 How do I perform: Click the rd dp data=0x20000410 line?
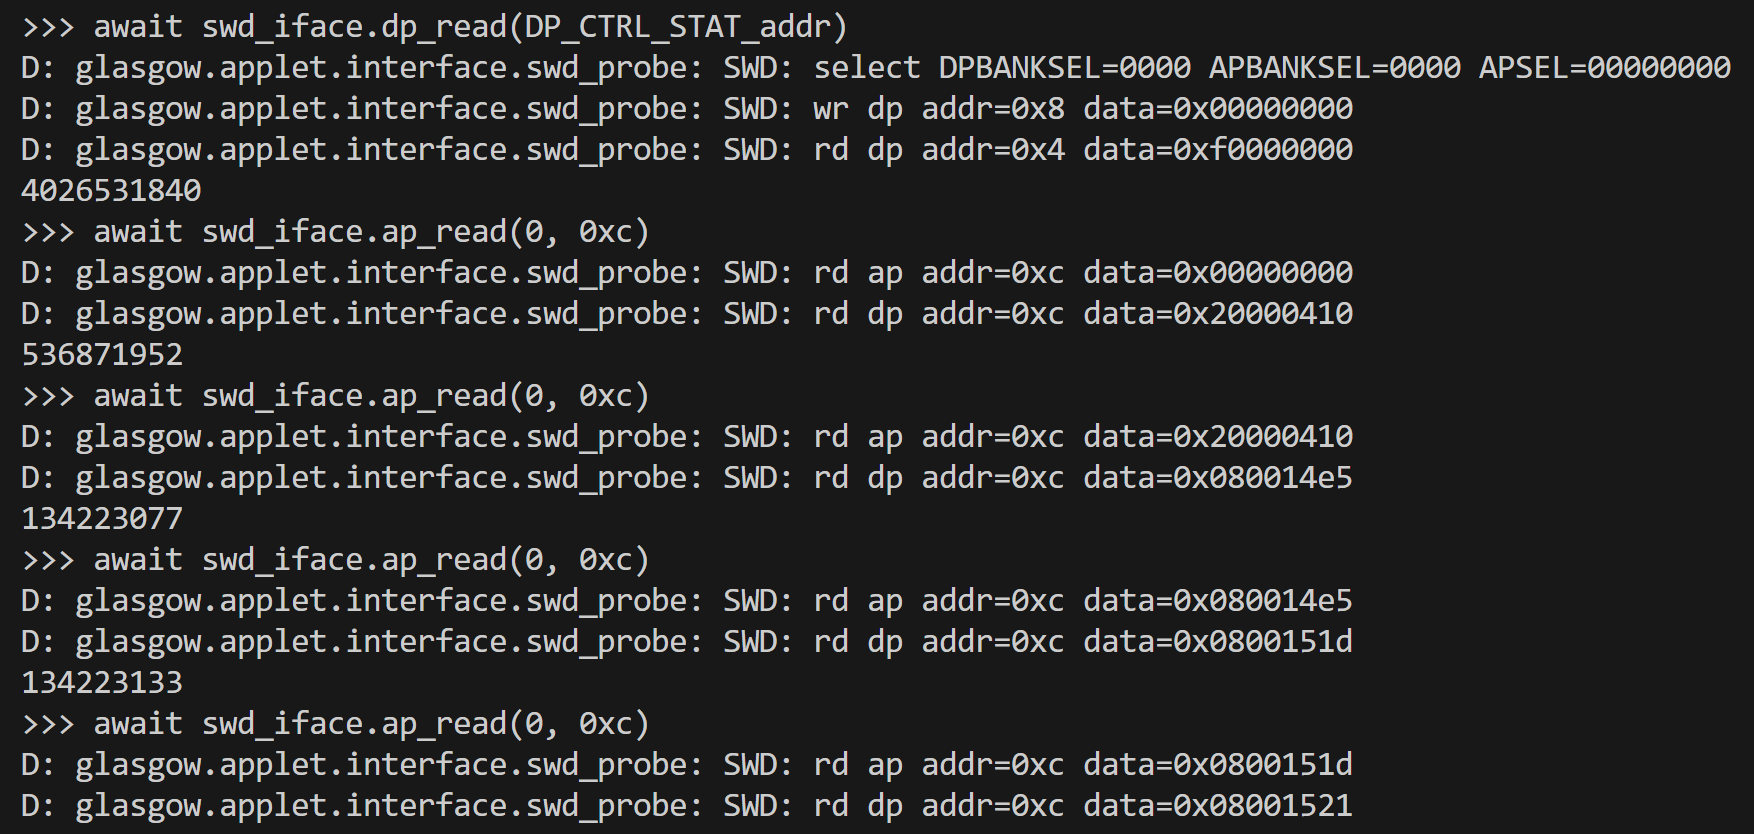coord(687,314)
